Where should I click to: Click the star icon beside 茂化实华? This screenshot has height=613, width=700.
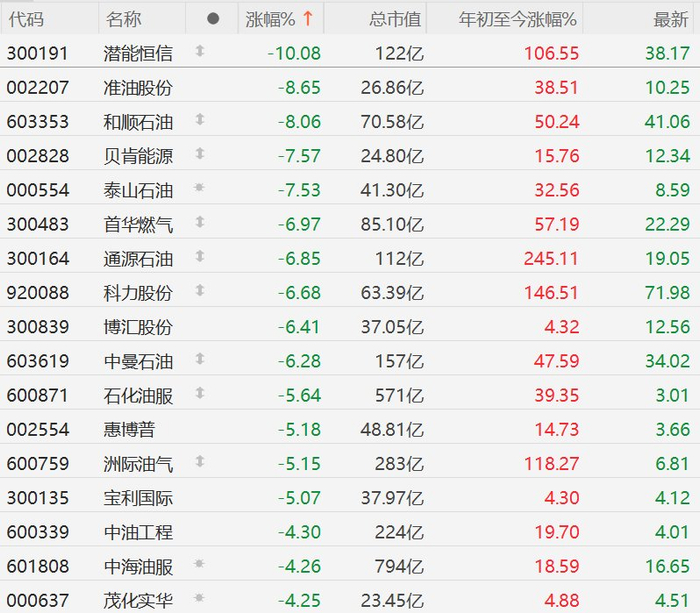click(x=199, y=597)
